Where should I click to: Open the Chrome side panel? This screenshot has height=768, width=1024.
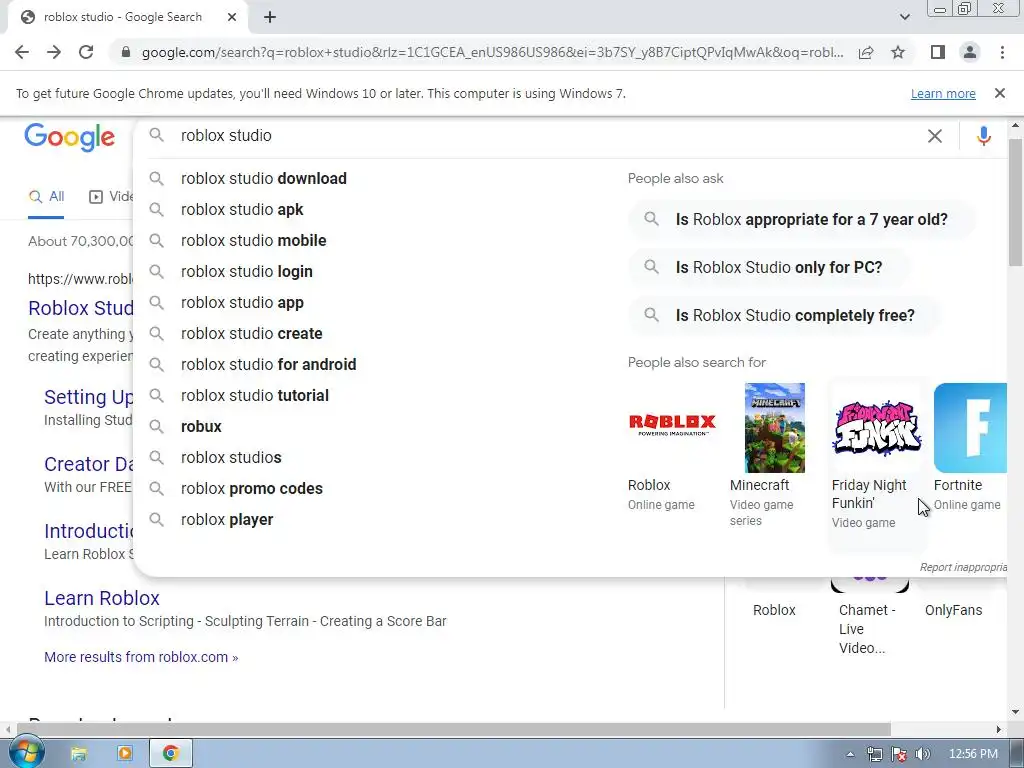click(x=938, y=52)
